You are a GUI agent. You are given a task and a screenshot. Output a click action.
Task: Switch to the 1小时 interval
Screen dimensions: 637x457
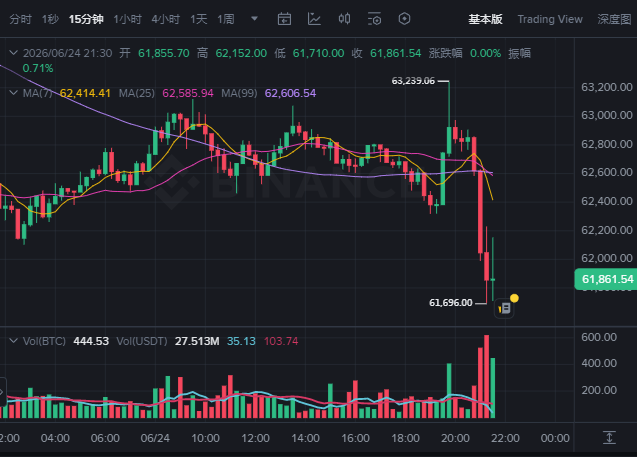tap(128, 19)
